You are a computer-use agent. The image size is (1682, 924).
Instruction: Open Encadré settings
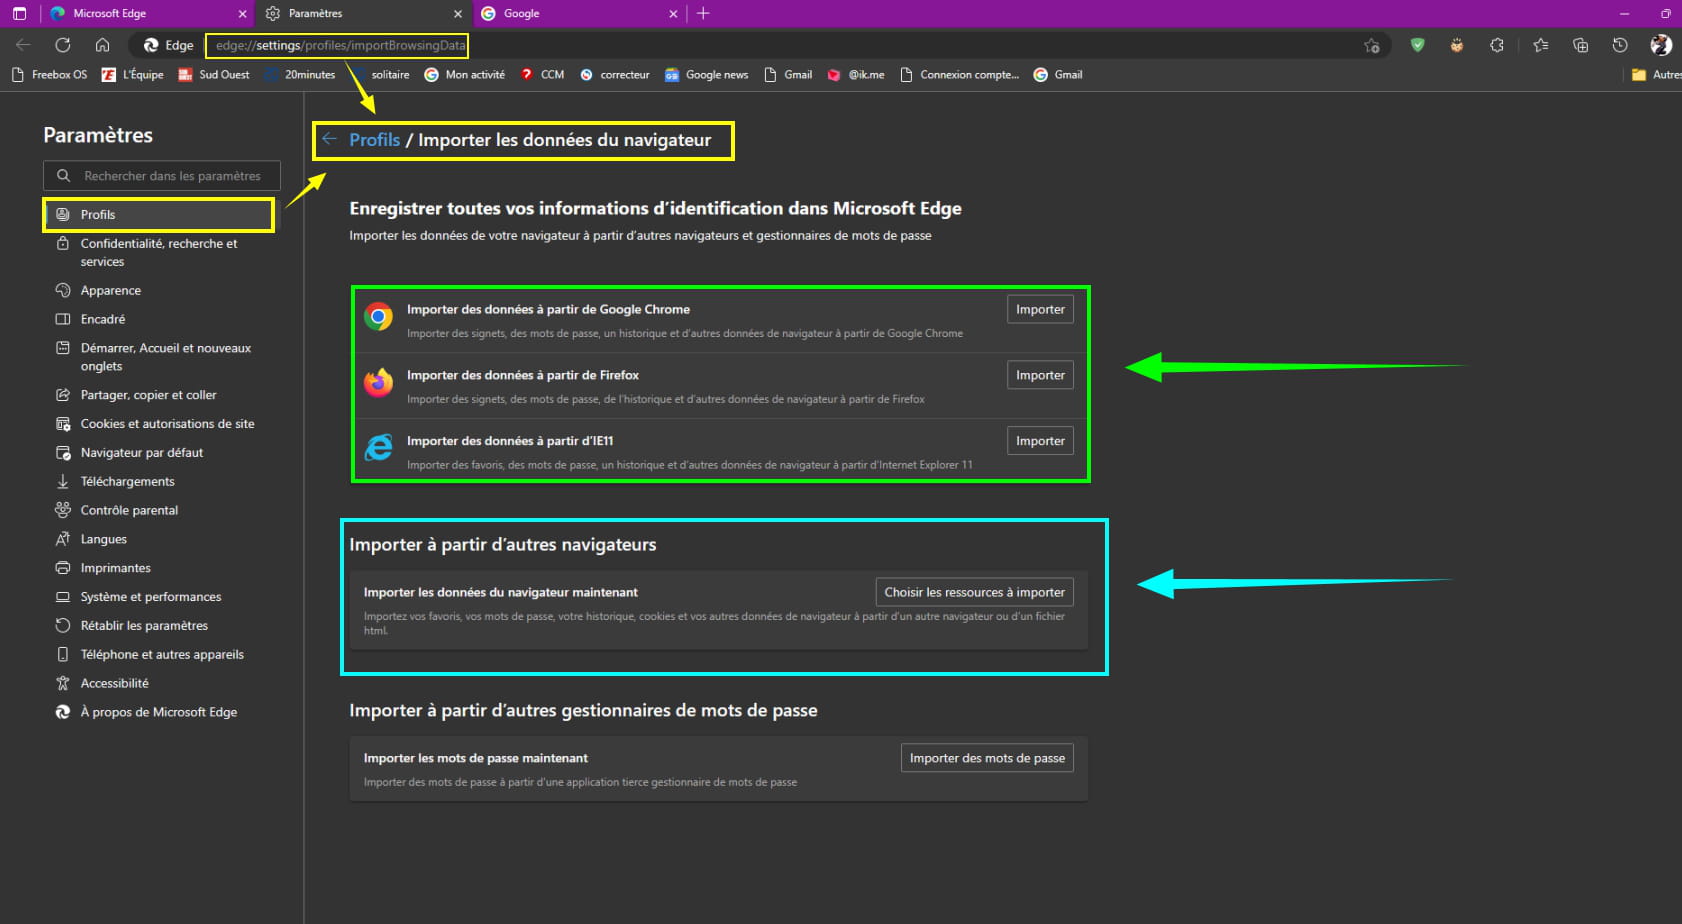pyautogui.click(x=160, y=320)
